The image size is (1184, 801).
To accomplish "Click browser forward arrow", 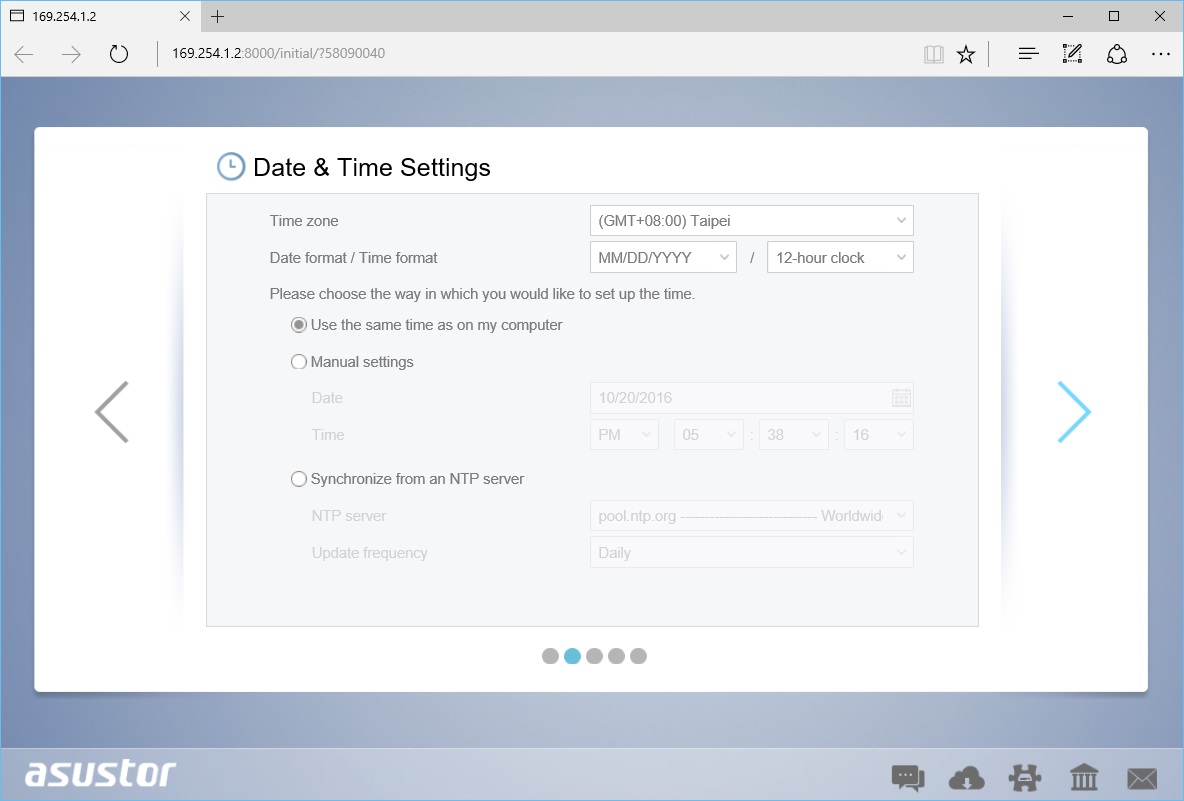I will 71,54.
